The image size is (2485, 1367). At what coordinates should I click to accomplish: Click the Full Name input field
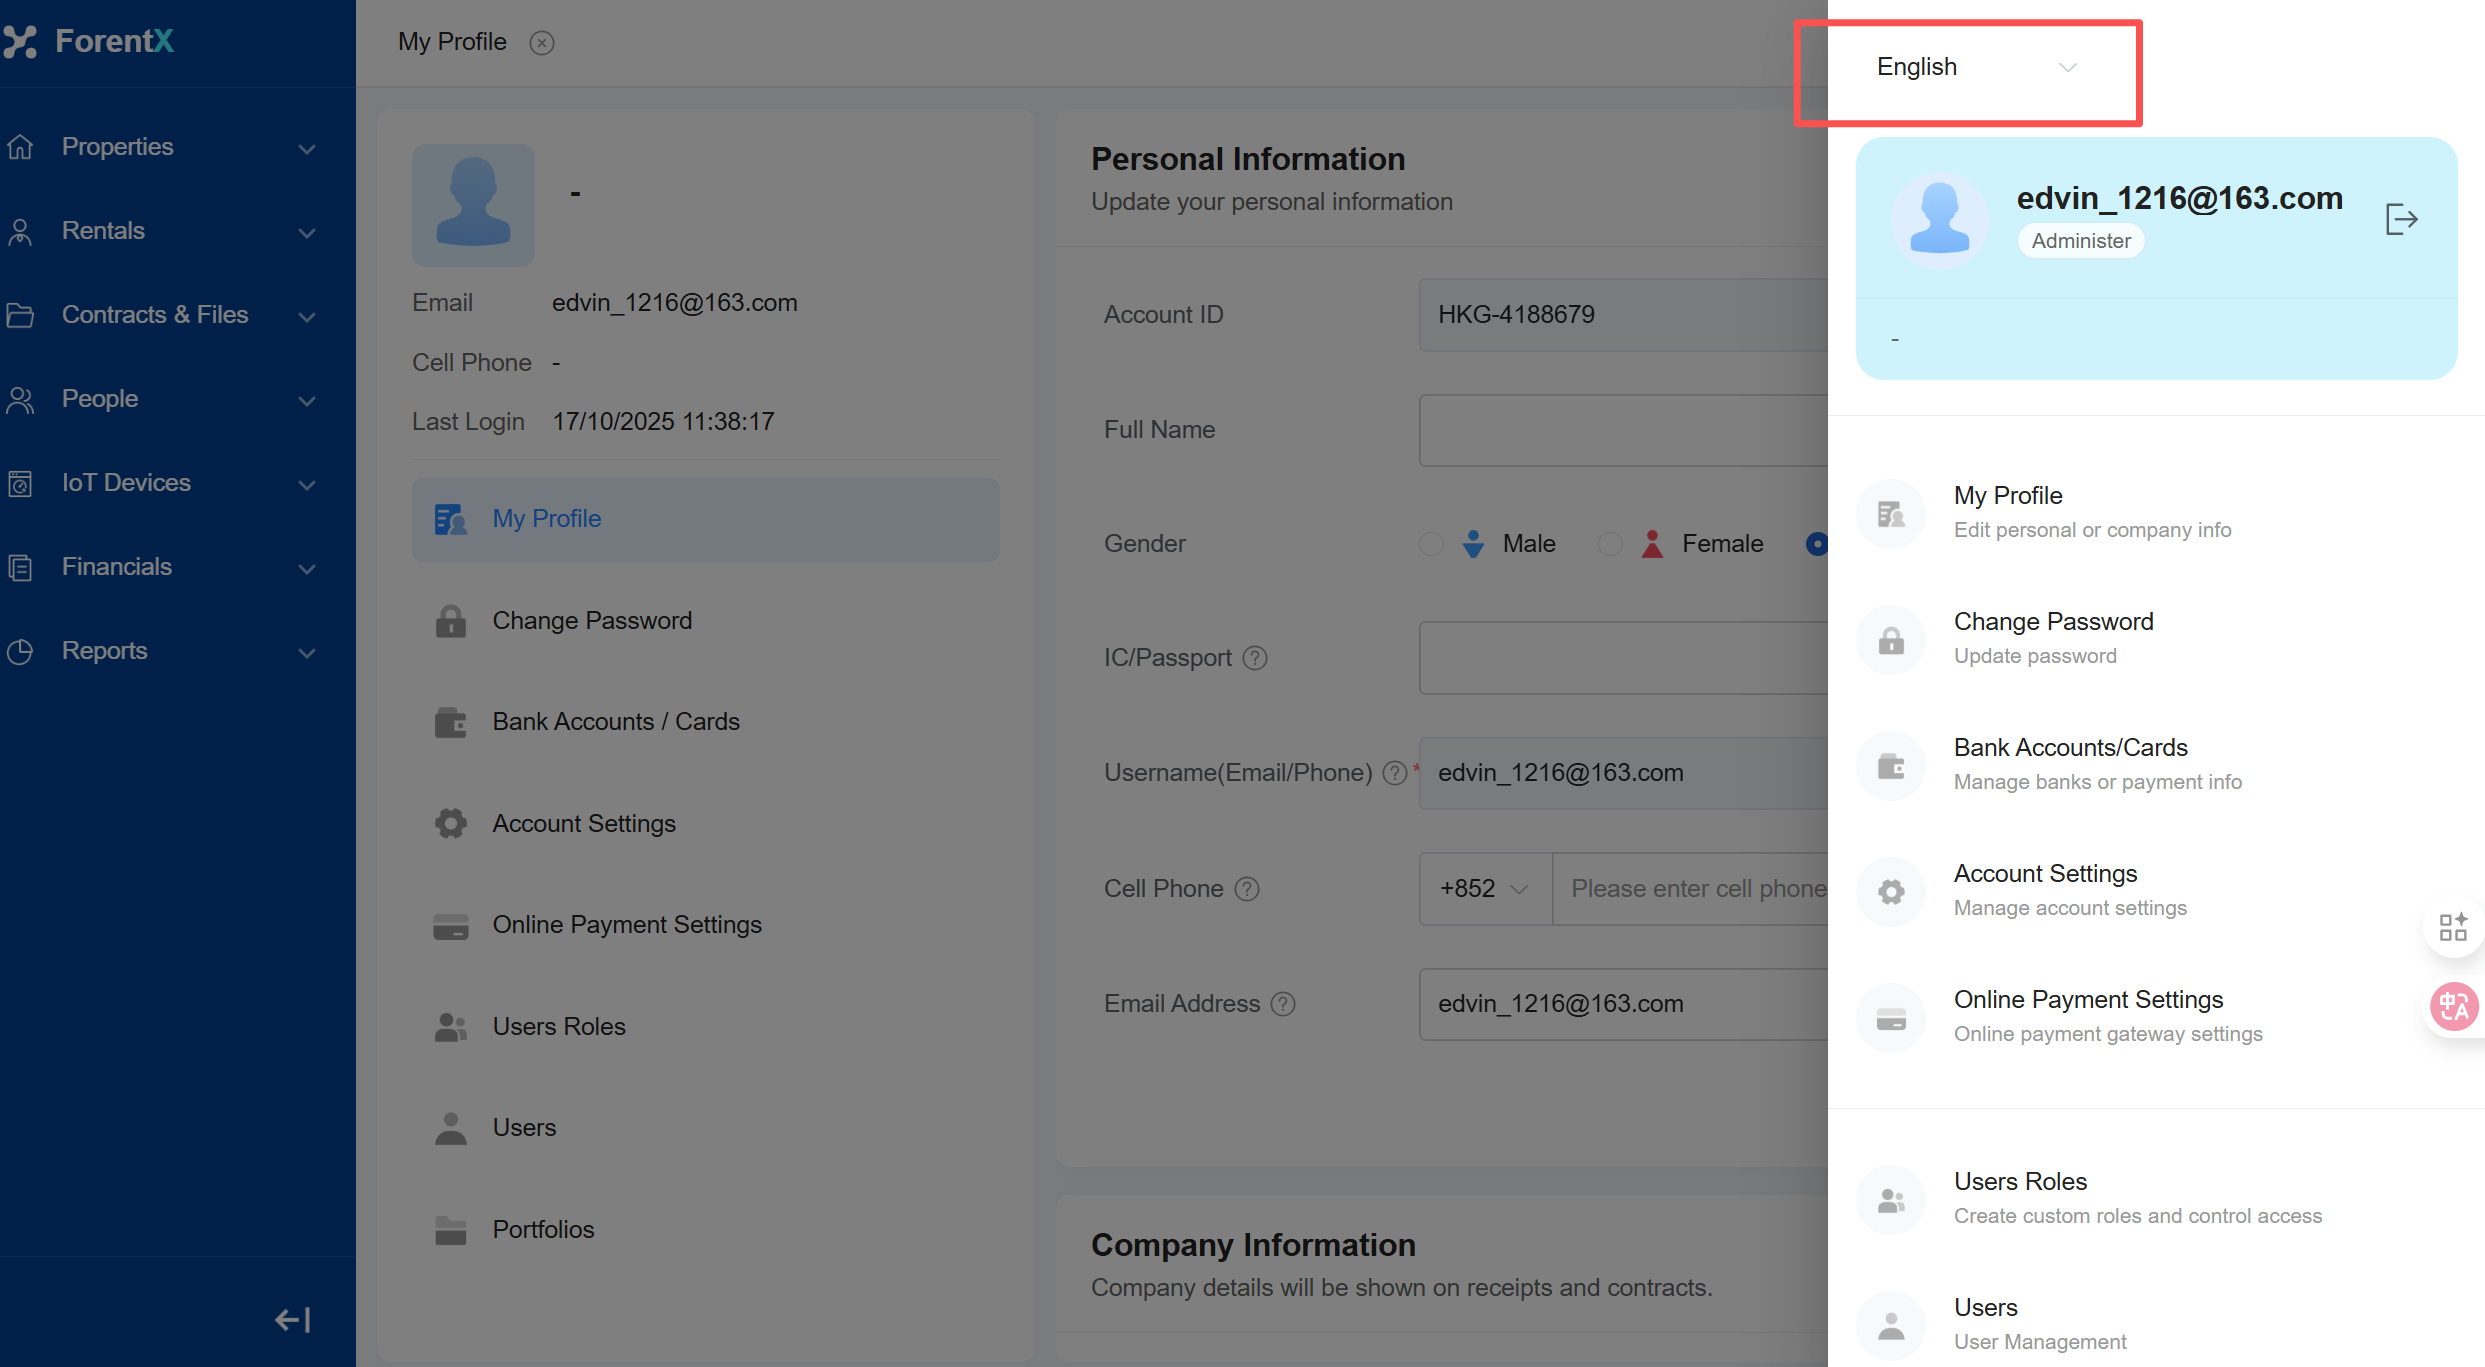1621,430
